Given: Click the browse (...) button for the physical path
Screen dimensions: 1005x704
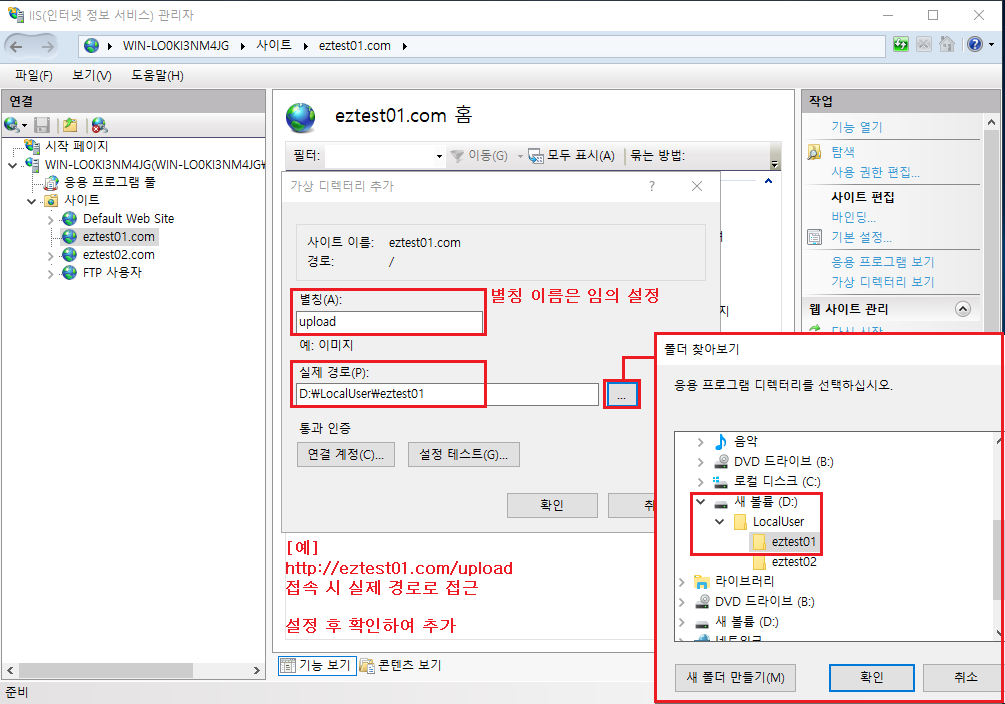Looking at the screenshot, I should [621, 395].
